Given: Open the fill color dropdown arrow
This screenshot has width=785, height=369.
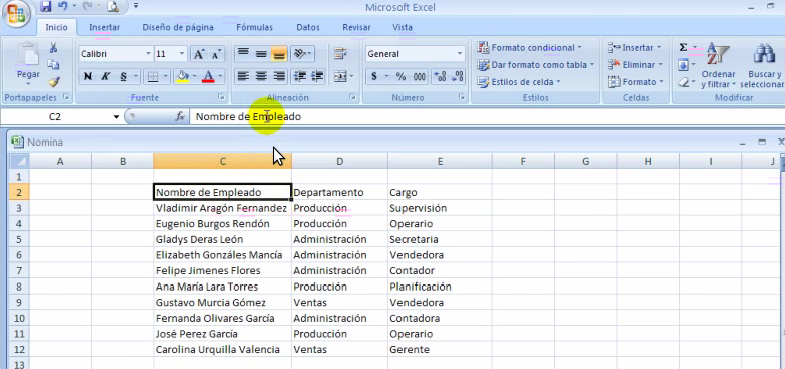Looking at the screenshot, I should (x=194, y=77).
